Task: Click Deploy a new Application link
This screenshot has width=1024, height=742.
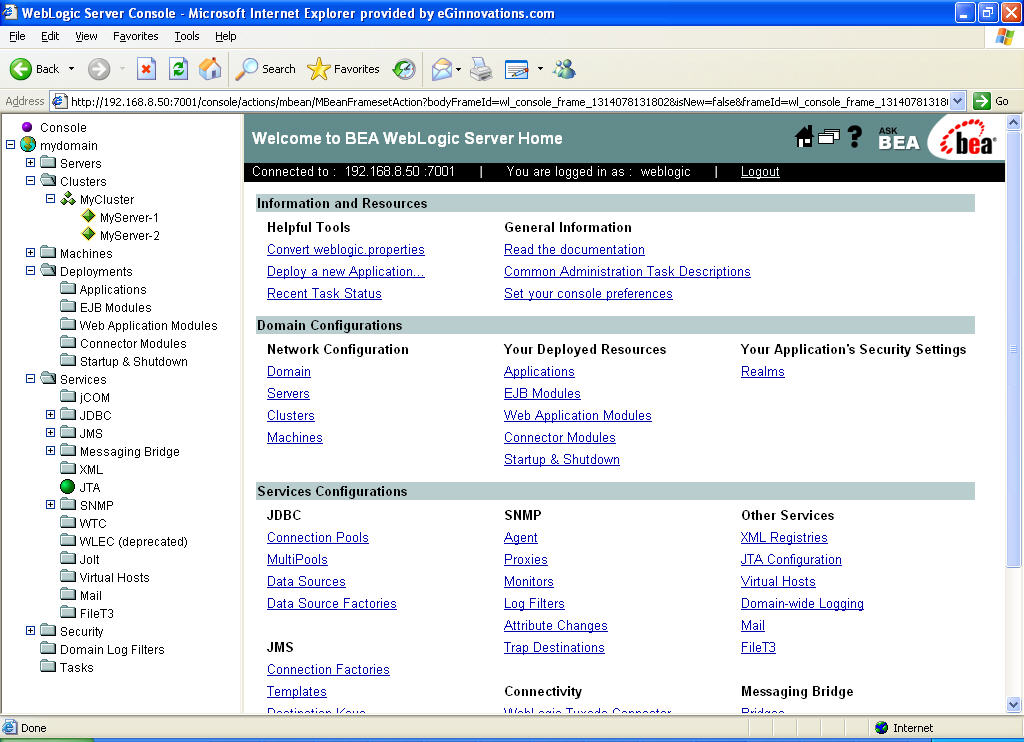Action: (x=345, y=272)
